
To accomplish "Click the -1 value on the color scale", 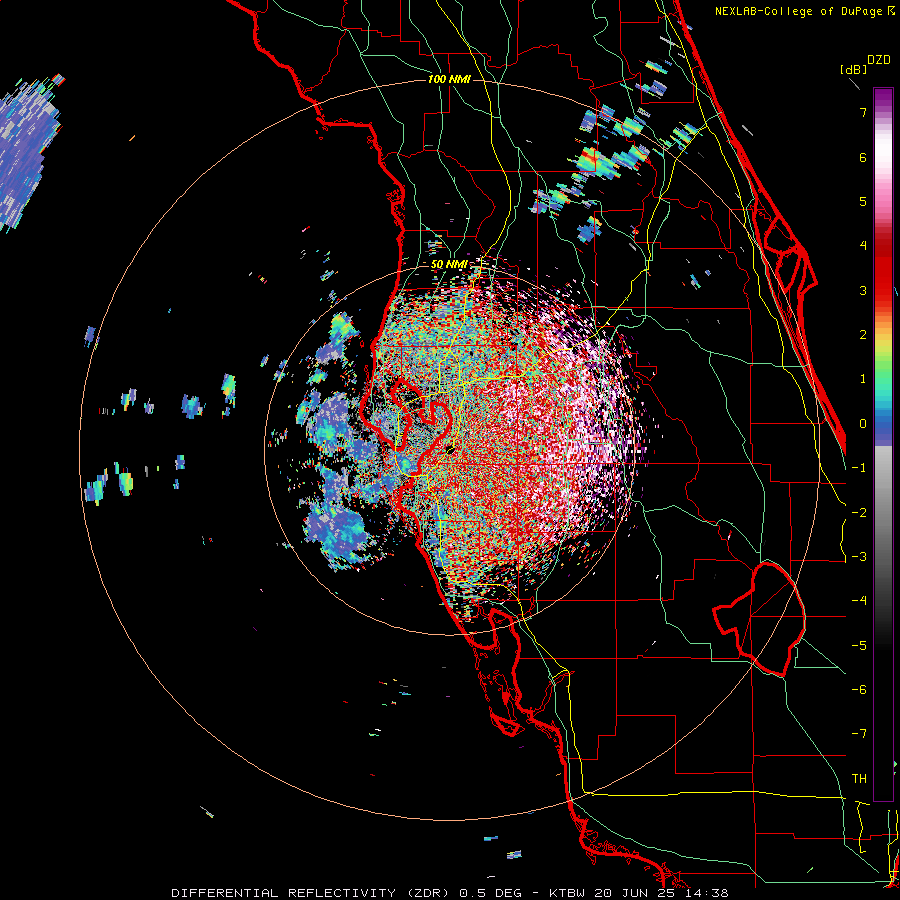I will (x=859, y=468).
